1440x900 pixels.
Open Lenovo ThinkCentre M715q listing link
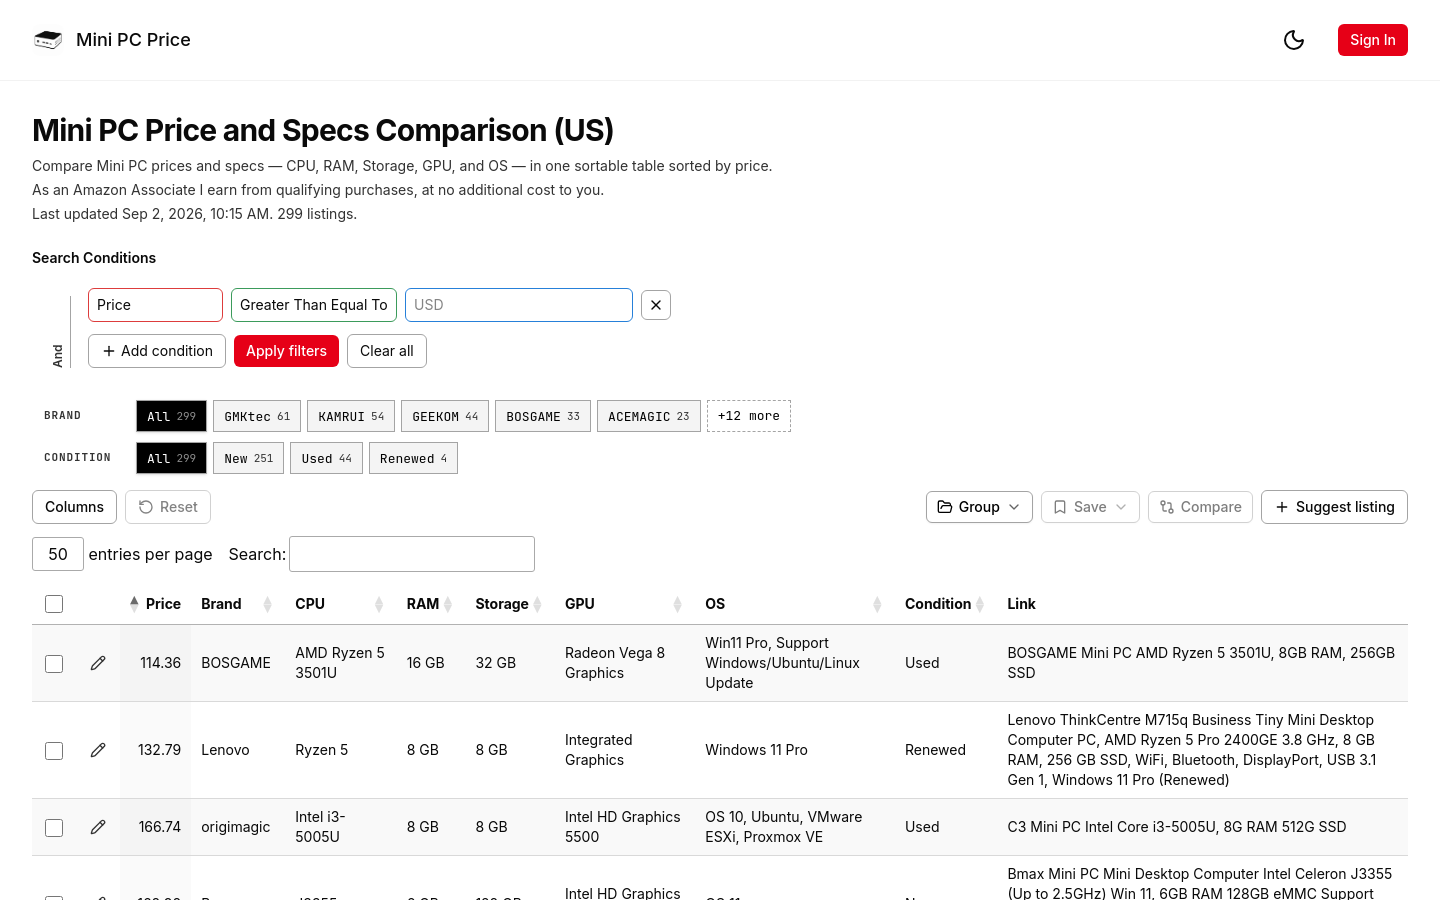click(x=1192, y=750)
